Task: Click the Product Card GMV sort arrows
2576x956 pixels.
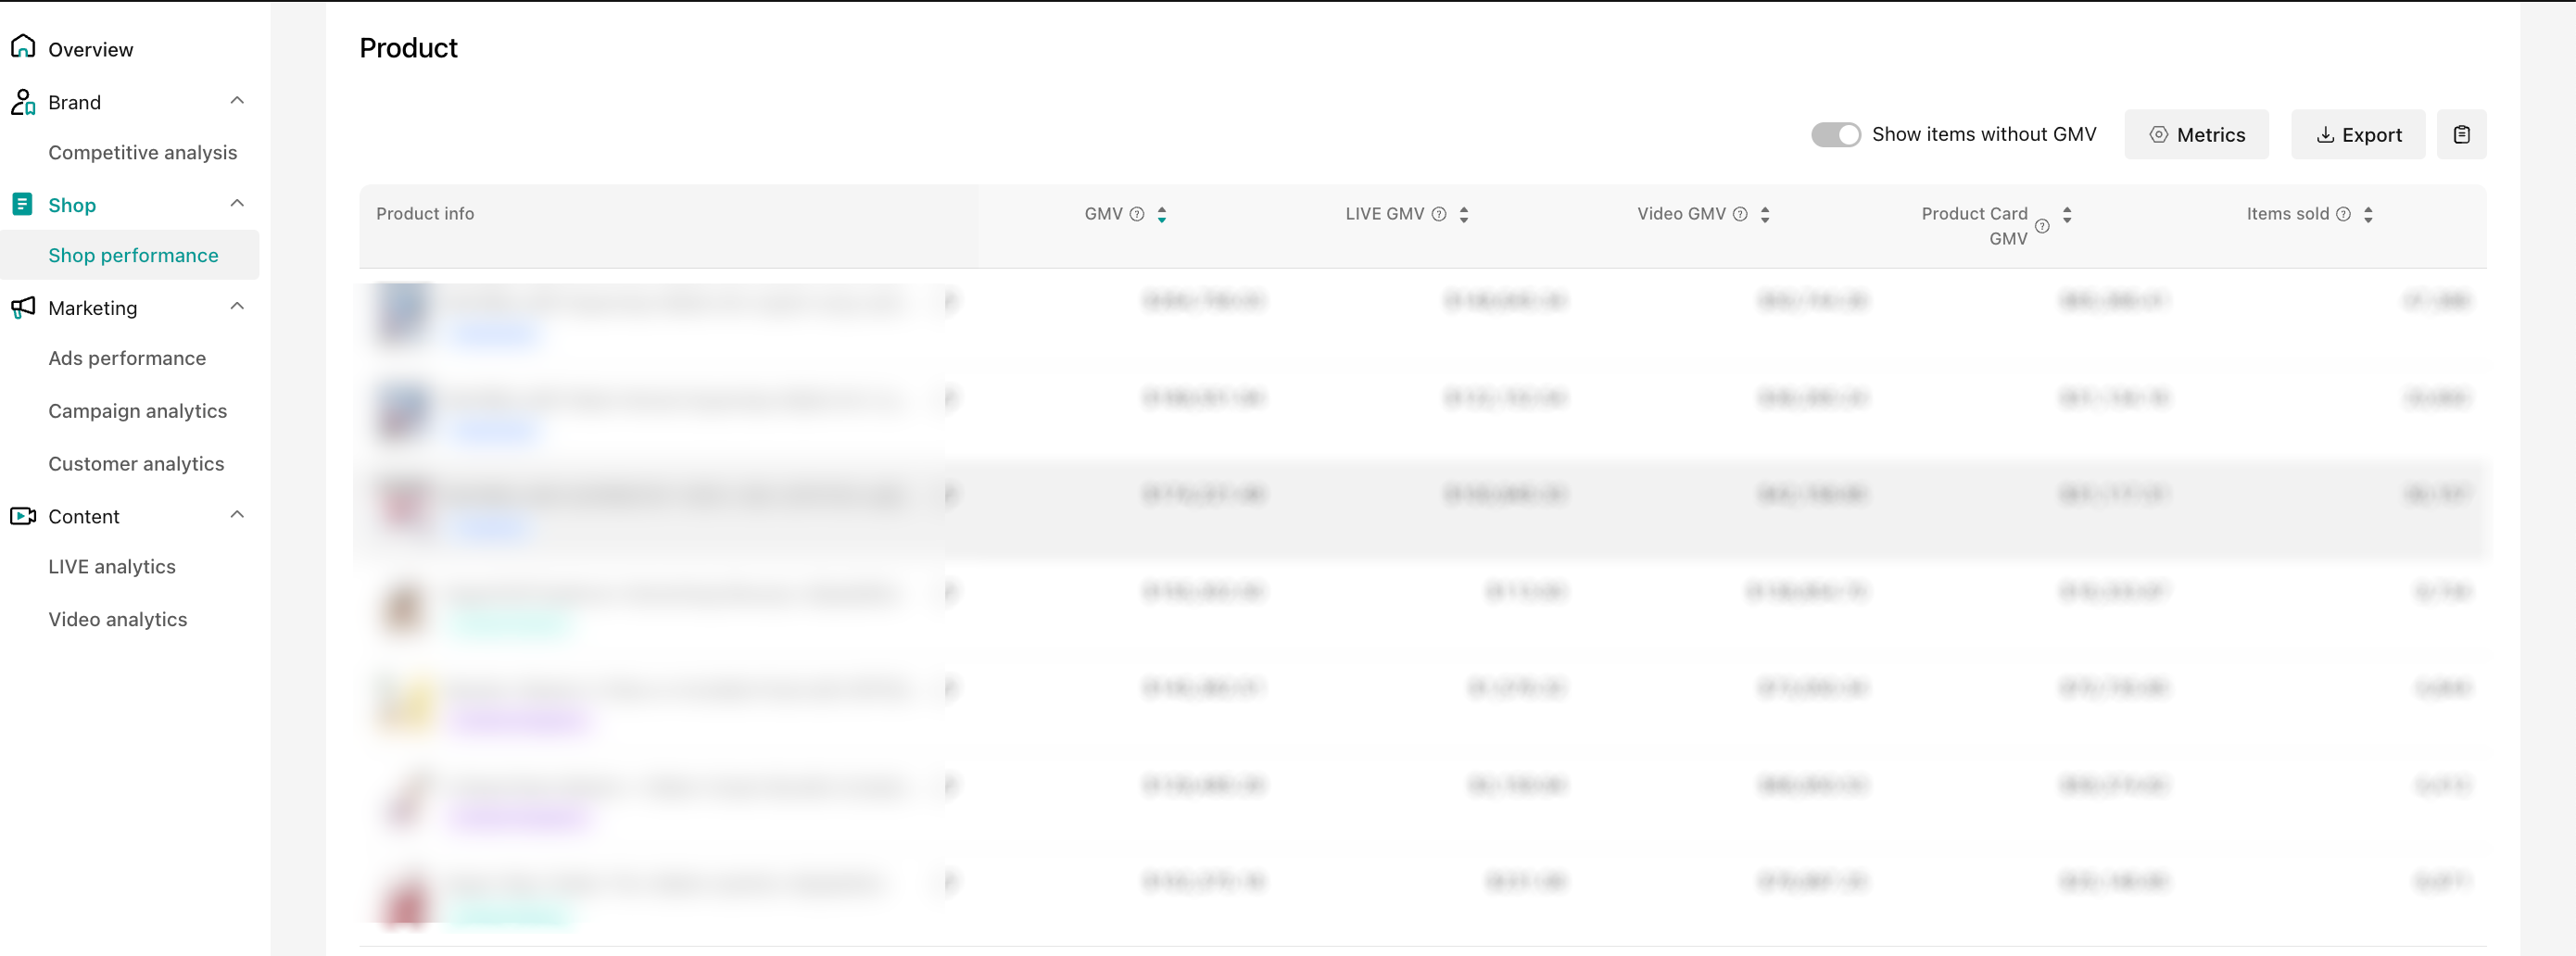Action: coord(2067,215)
